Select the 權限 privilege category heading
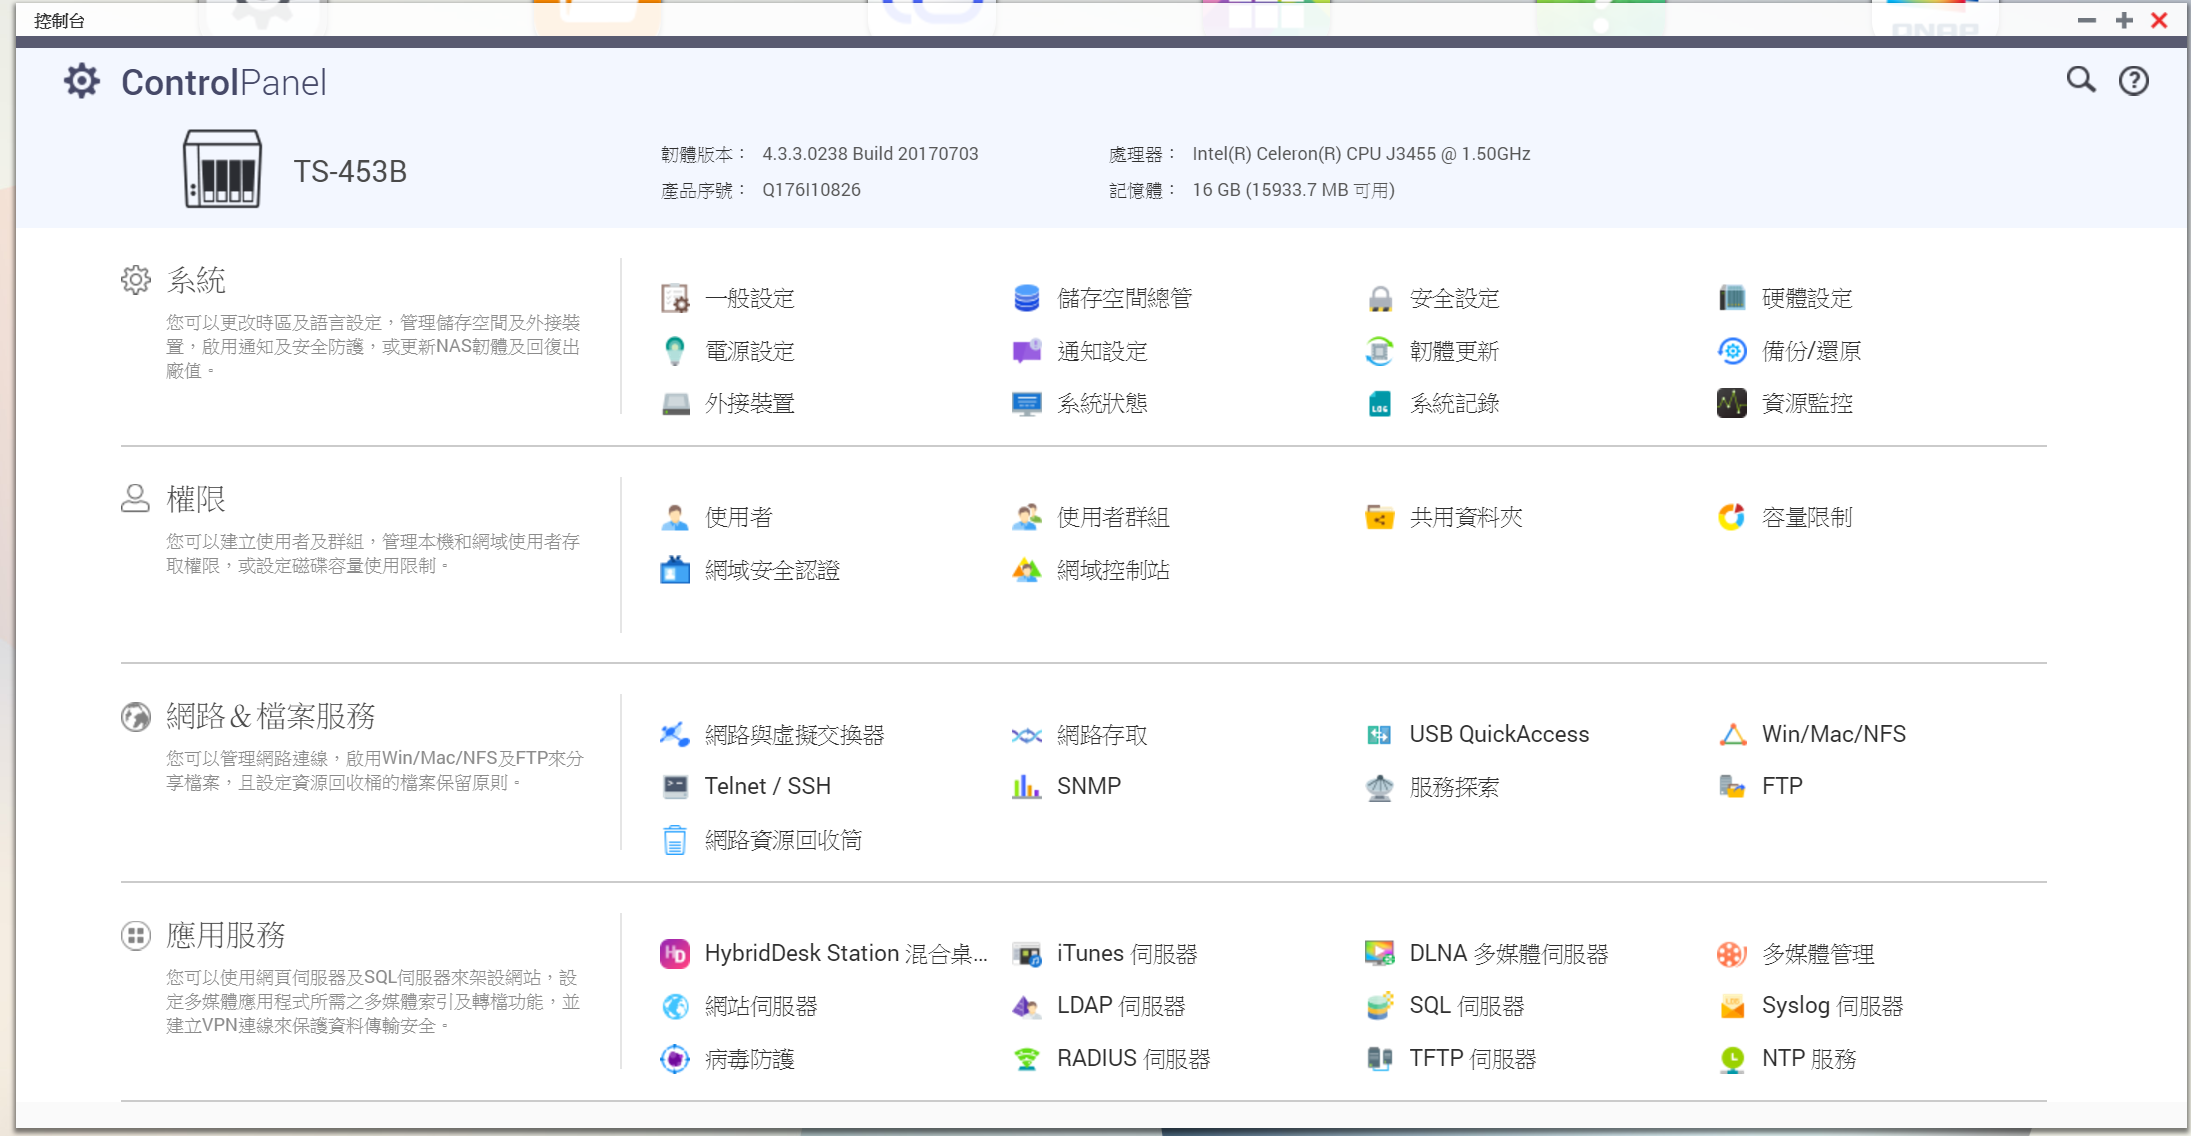2191x1136 pixels. click(x=196, y=499)
